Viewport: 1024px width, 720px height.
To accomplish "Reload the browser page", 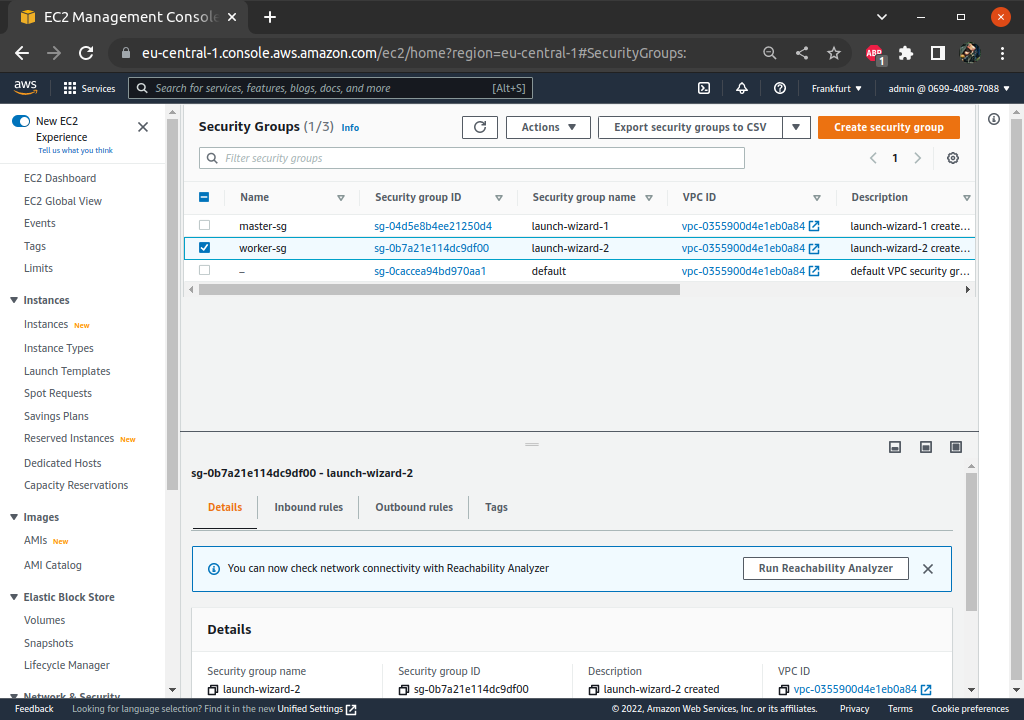I will point(86,54).
